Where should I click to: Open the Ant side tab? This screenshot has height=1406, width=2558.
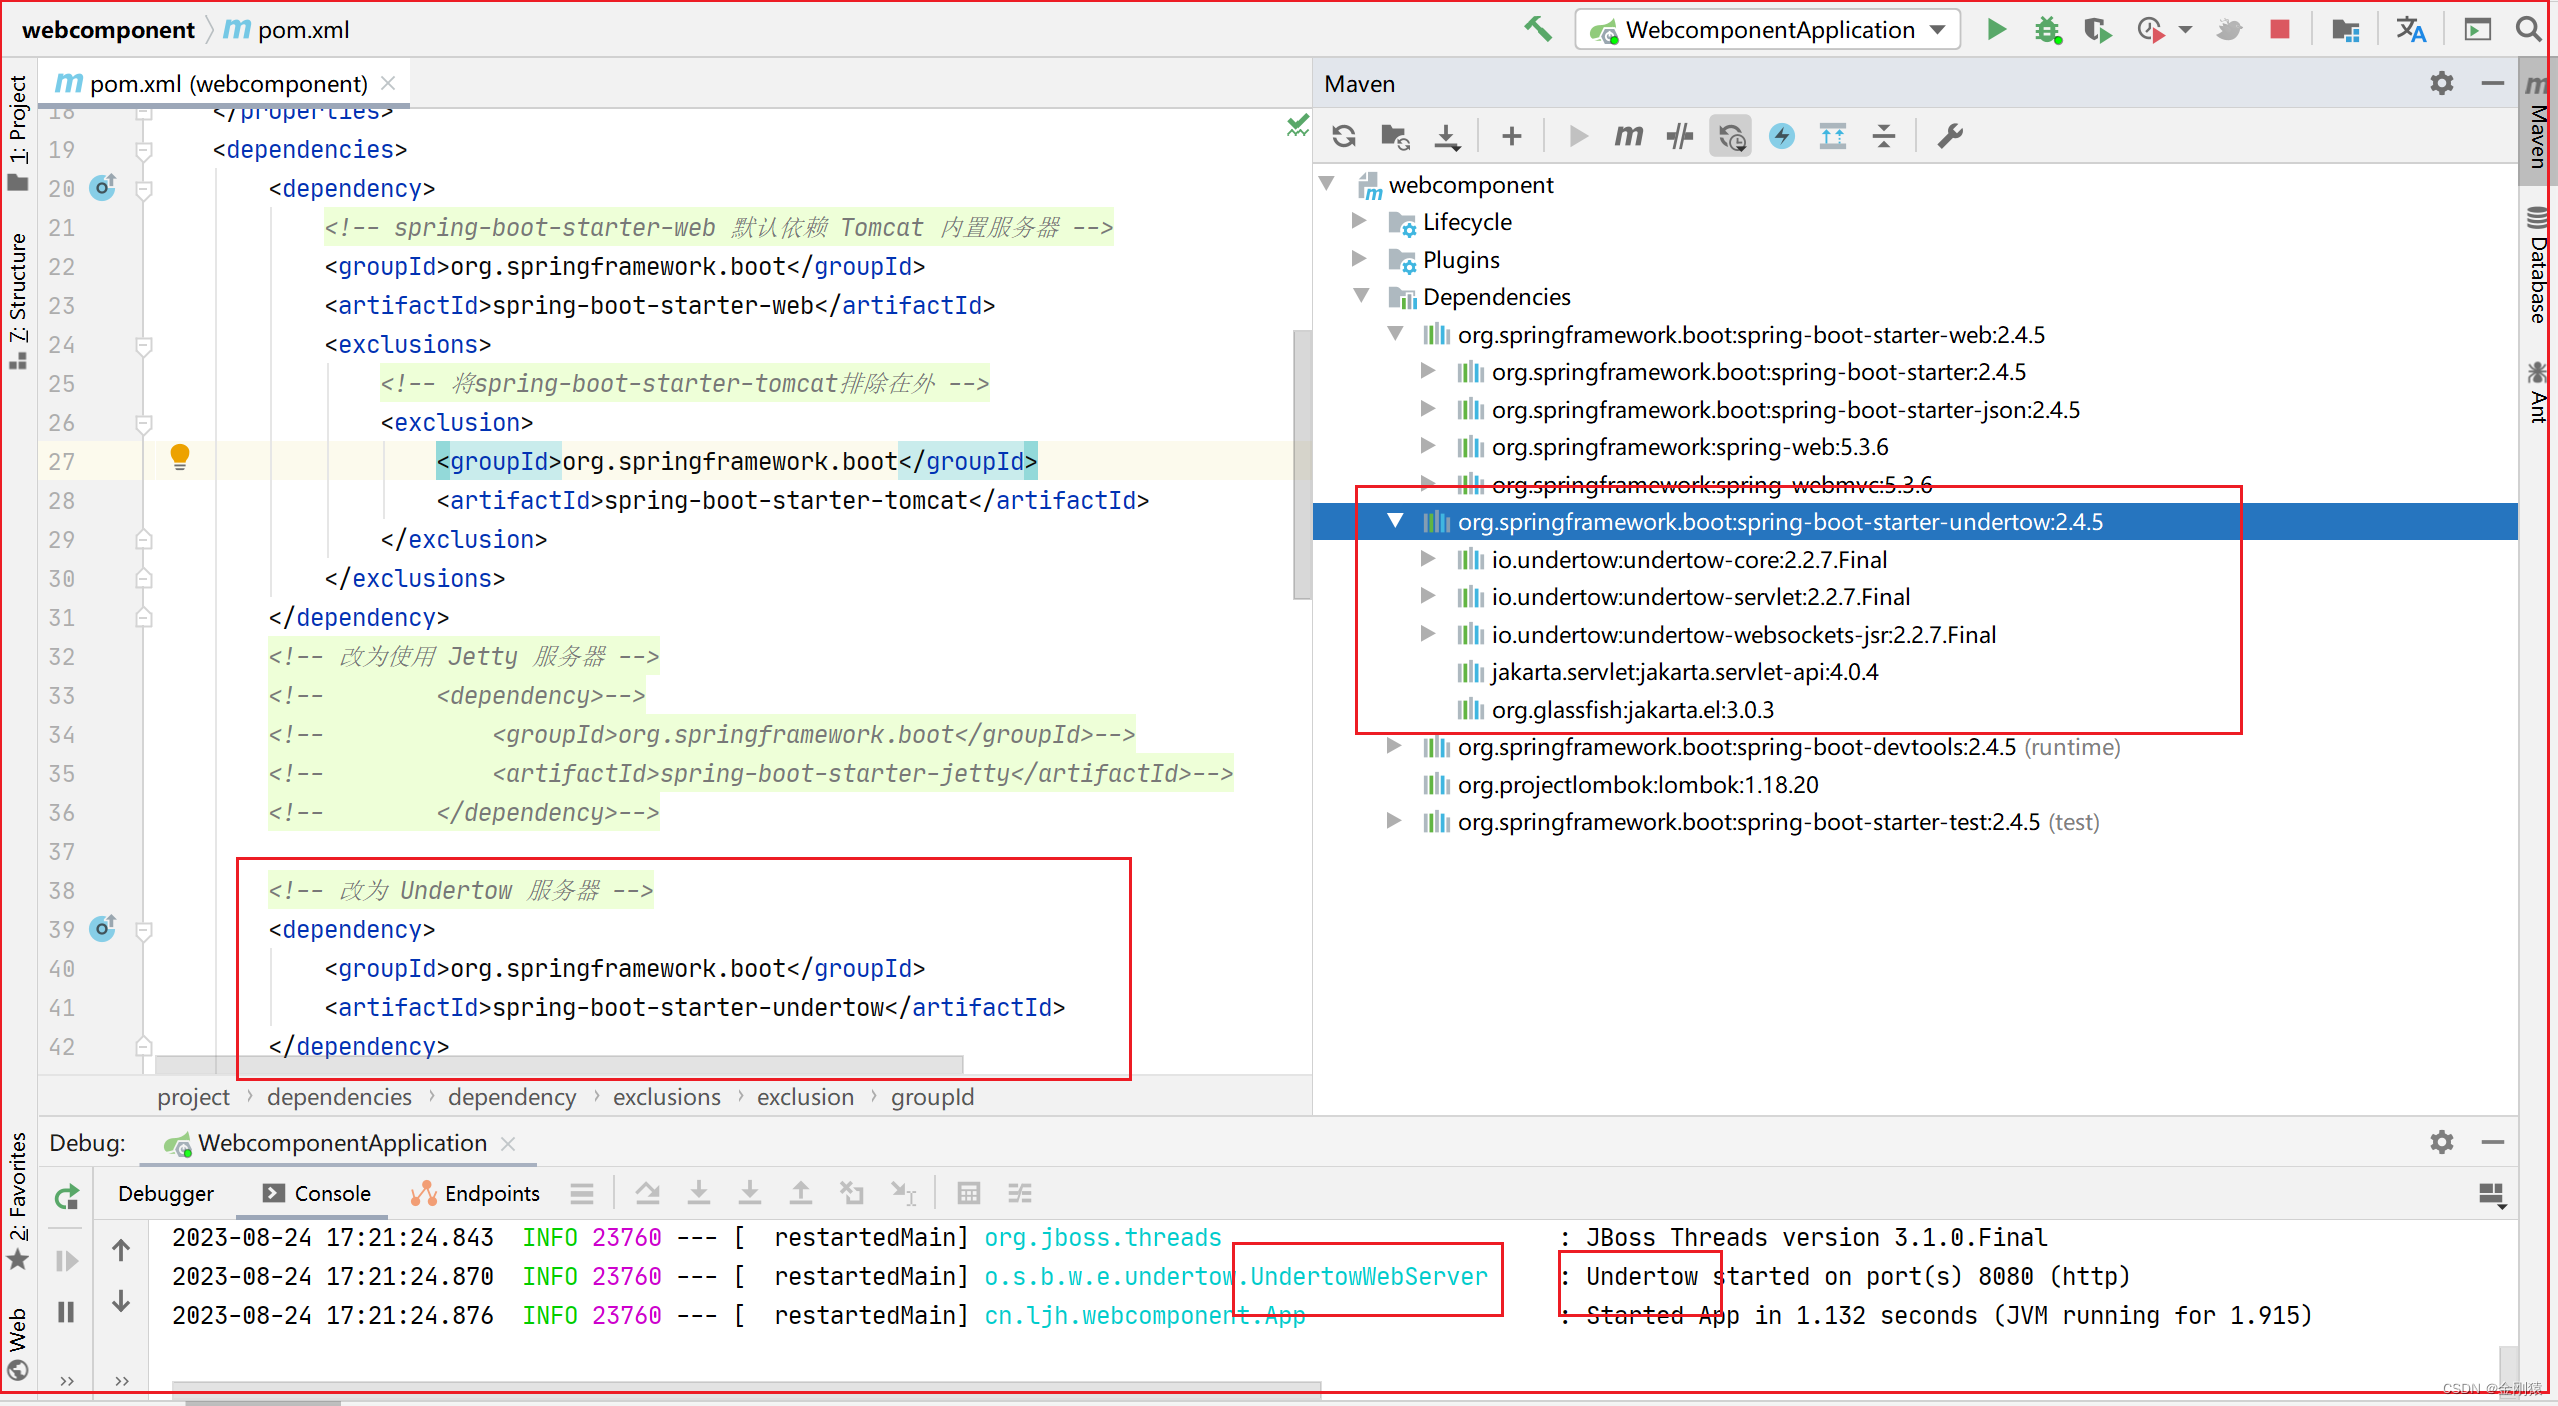pos(2538,393)
